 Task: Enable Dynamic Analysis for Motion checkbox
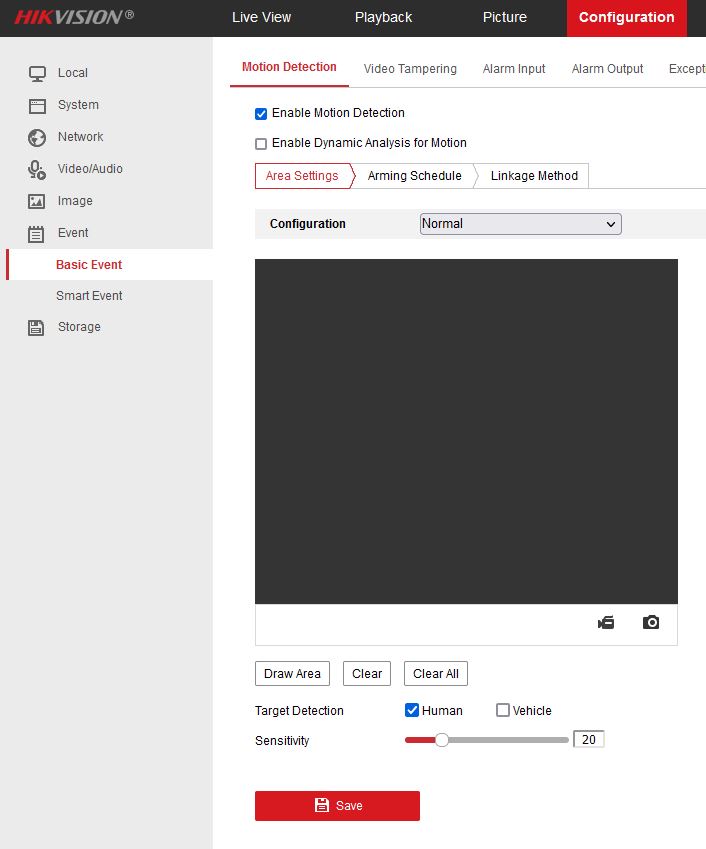pos(261,144)
